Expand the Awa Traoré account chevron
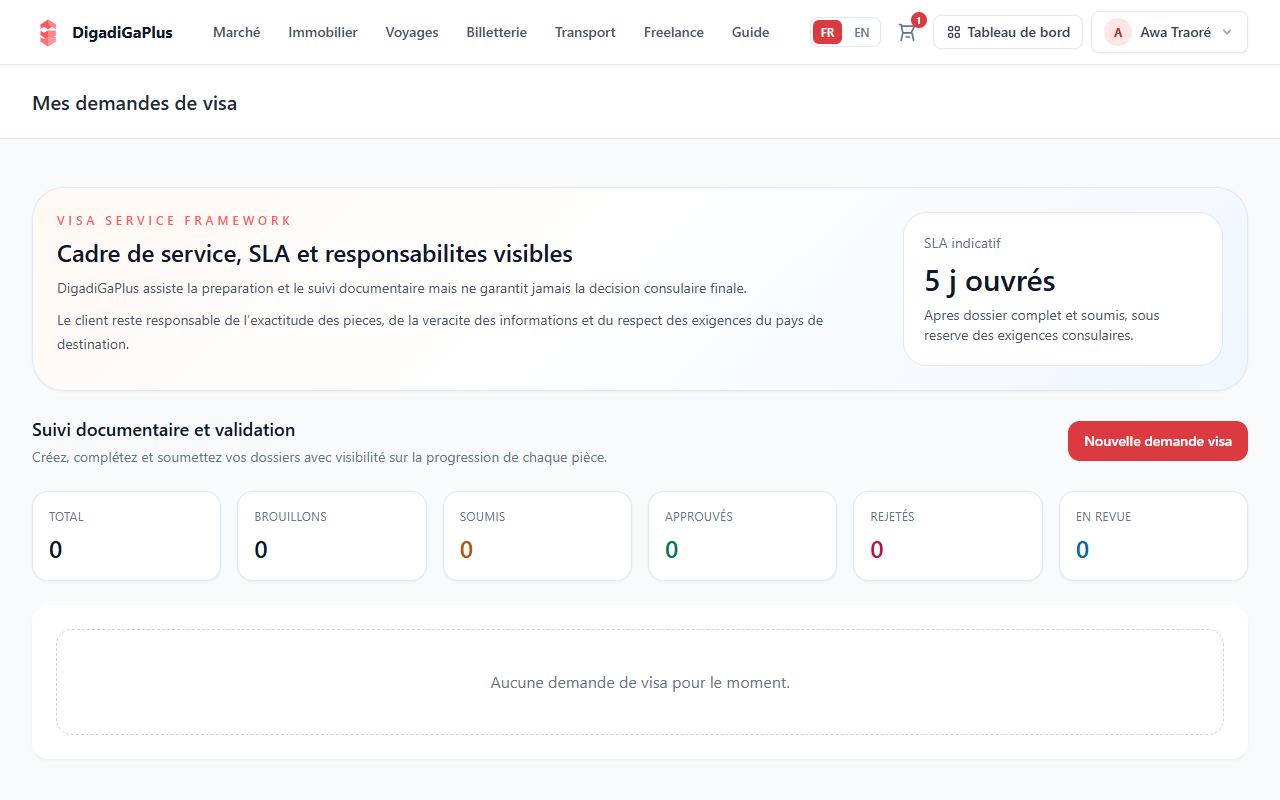Screen dimensions: 1280x800 click(x=1227, y=32)
